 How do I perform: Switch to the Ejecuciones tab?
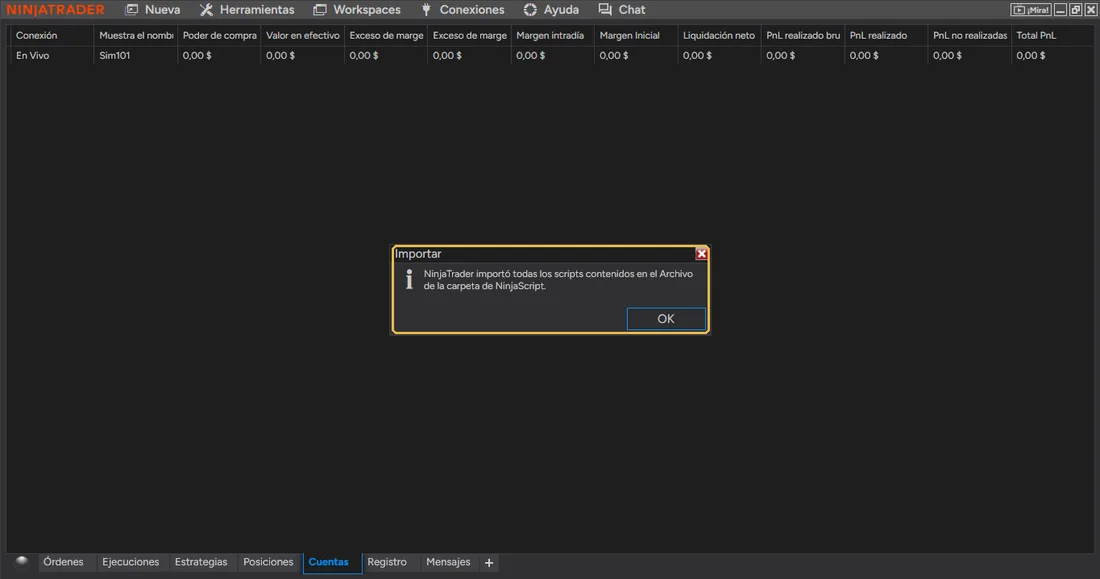coord(130,562)
